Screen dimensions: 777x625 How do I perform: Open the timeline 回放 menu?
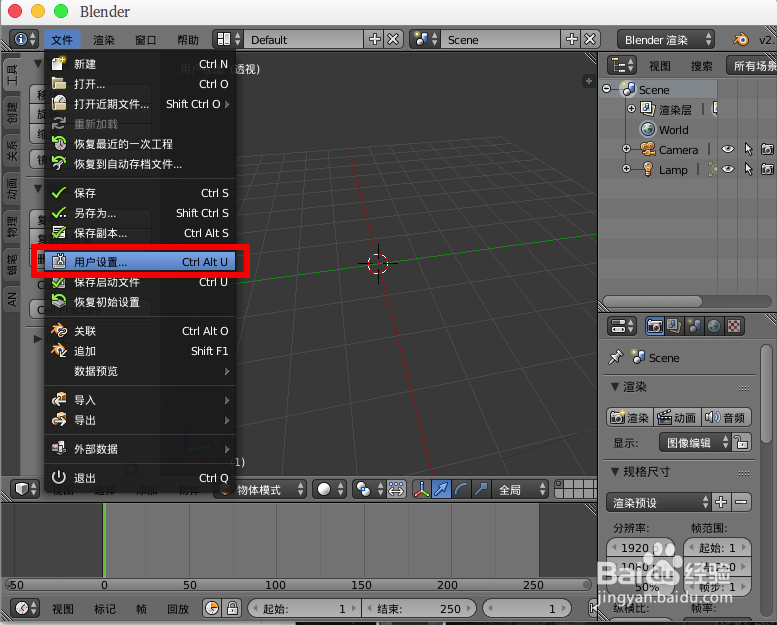pos(178,609)
